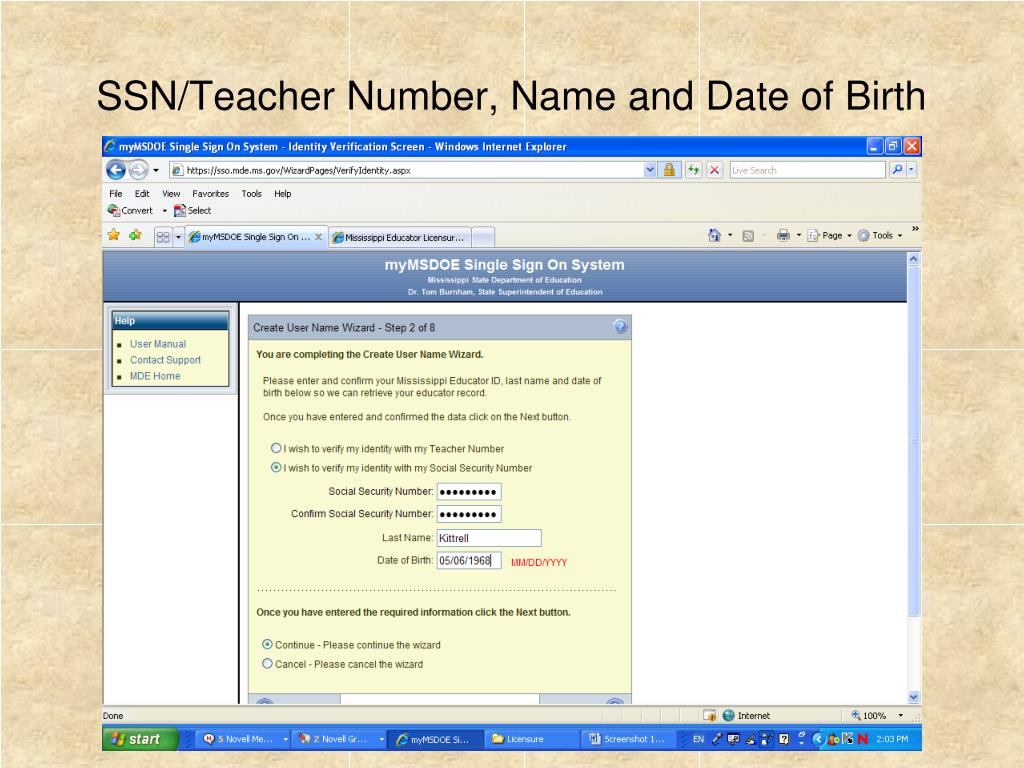The width and height of the screenshot is (1024, 768).
Task: Click the Refresh page icon
Action: [694, 170]
